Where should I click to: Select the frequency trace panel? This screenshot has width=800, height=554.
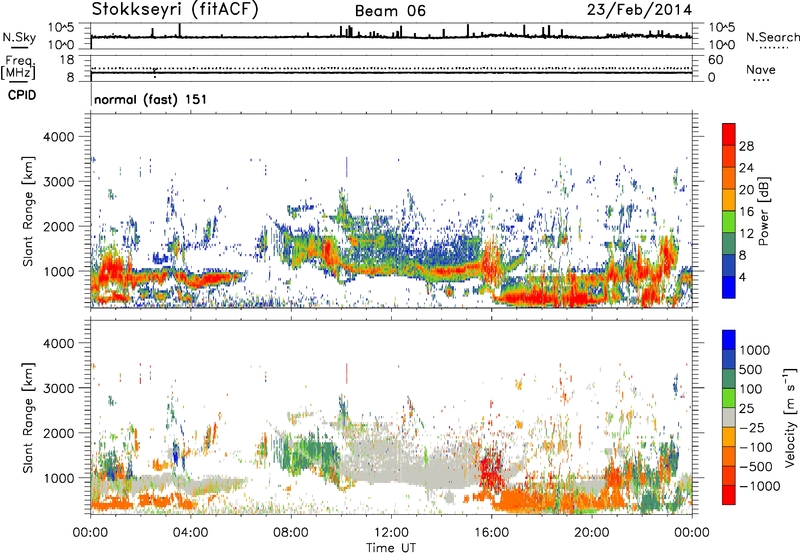[391, 68]
